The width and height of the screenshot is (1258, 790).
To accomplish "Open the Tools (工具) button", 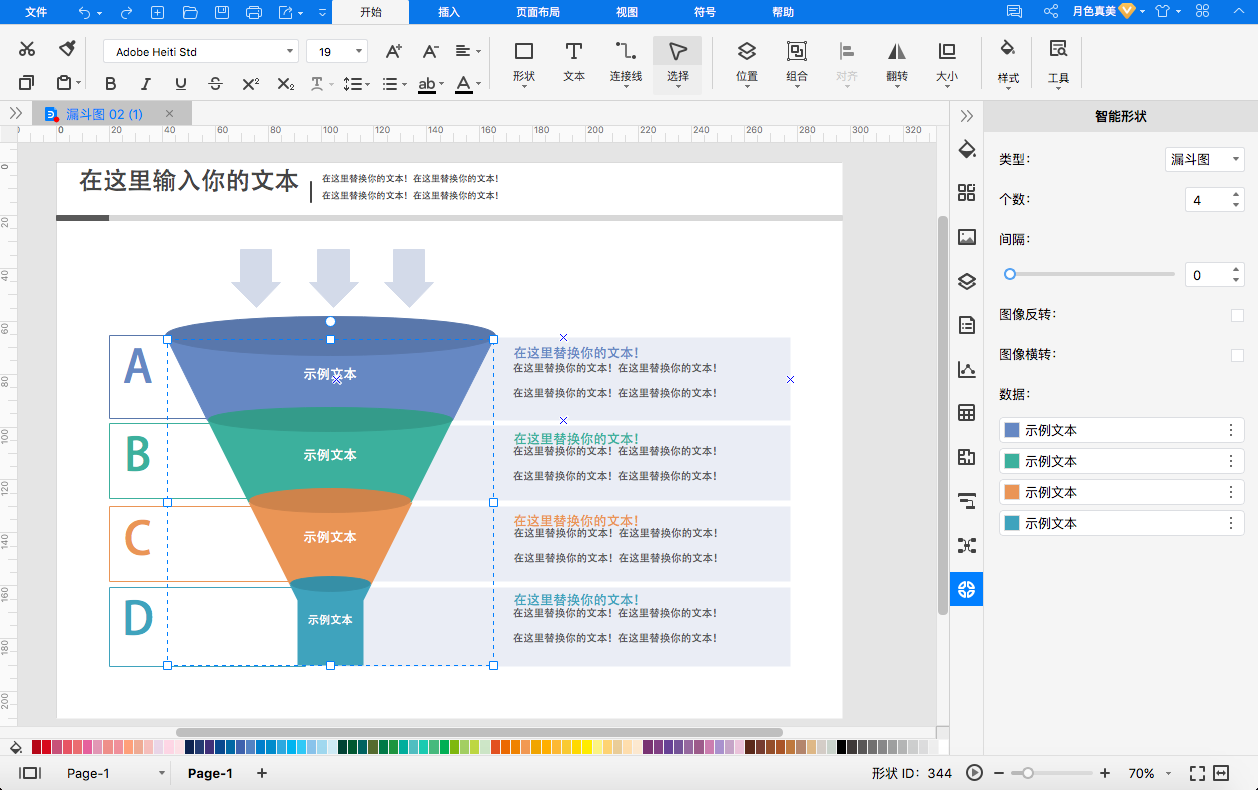I will (1058, 62).
